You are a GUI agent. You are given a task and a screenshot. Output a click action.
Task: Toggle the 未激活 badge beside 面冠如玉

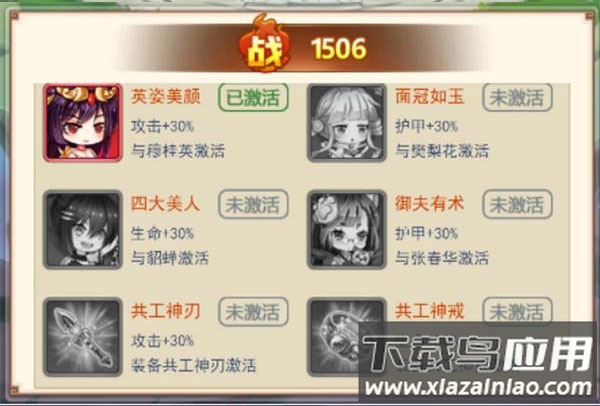[x=517, y=98]
